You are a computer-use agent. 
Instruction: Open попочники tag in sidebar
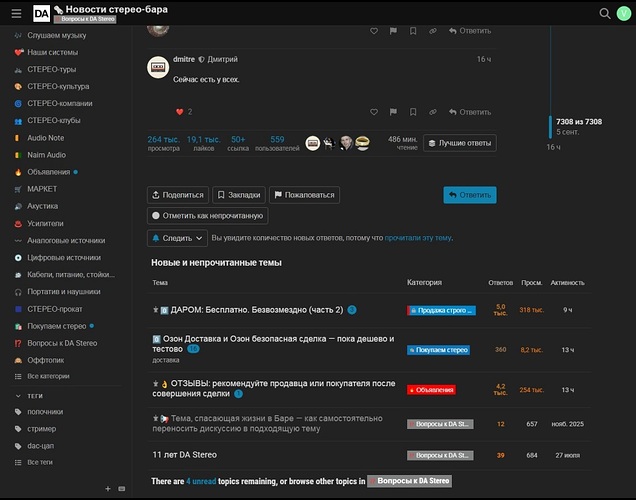[x=45, y=412]
